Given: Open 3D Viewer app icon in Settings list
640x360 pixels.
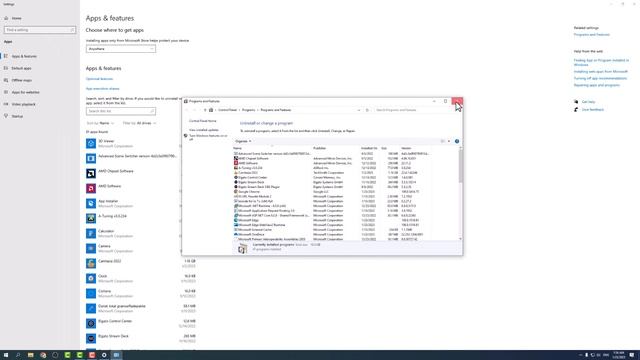Looking at the screenshot, I should (x=91, y=143).
